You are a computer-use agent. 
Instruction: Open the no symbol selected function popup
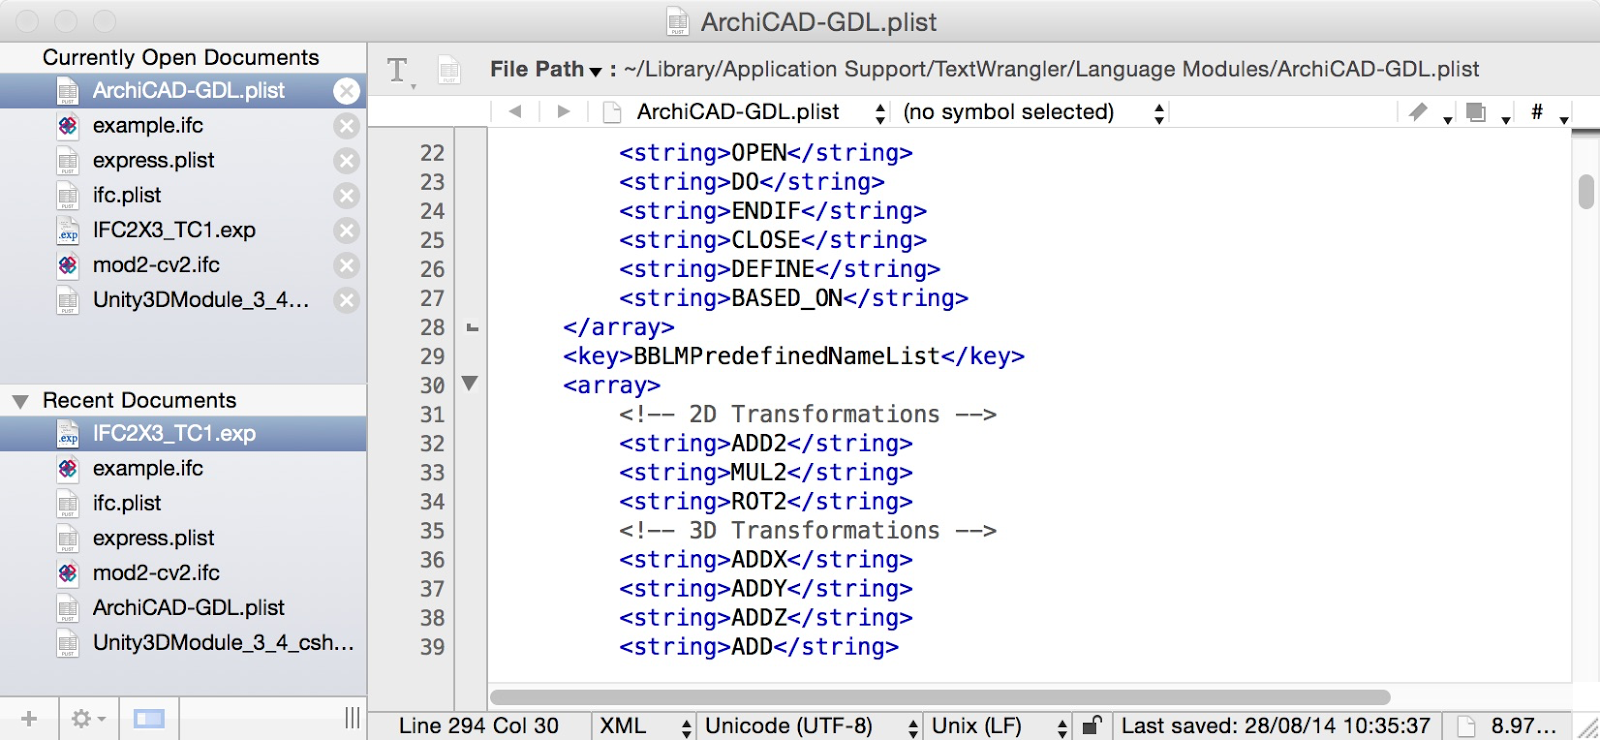pos(1033,112)
